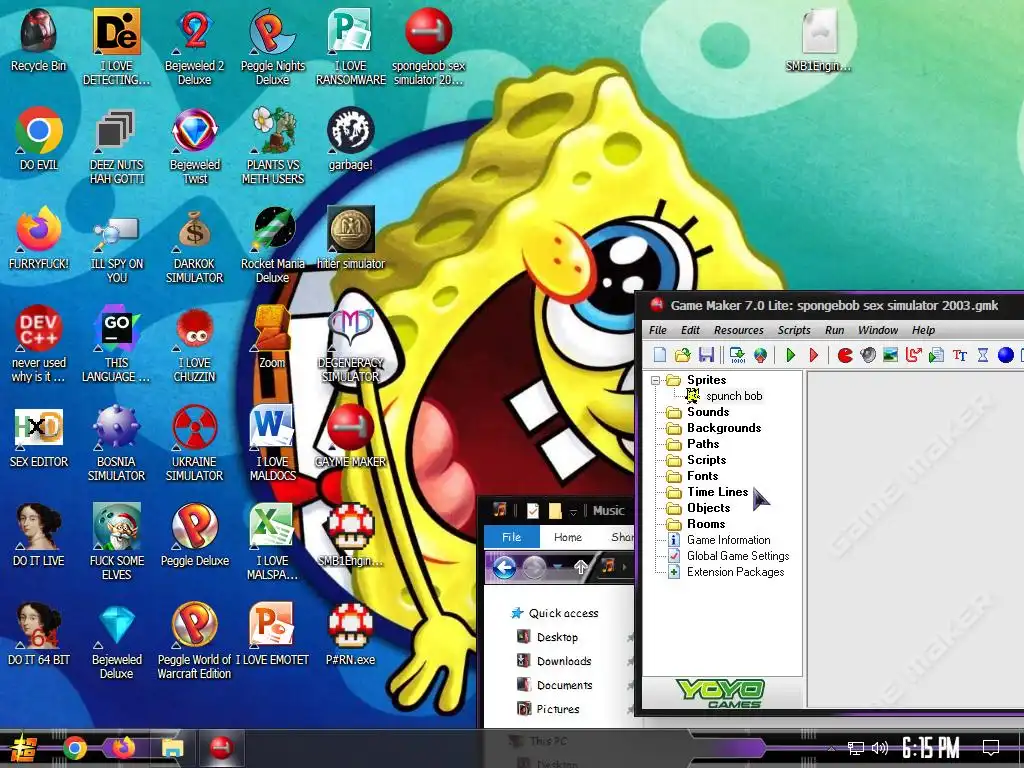Screen dimensions: 1024x768
Task: Select Peggle Nights Deluxe desktop icon
Action: coord(273,47)
